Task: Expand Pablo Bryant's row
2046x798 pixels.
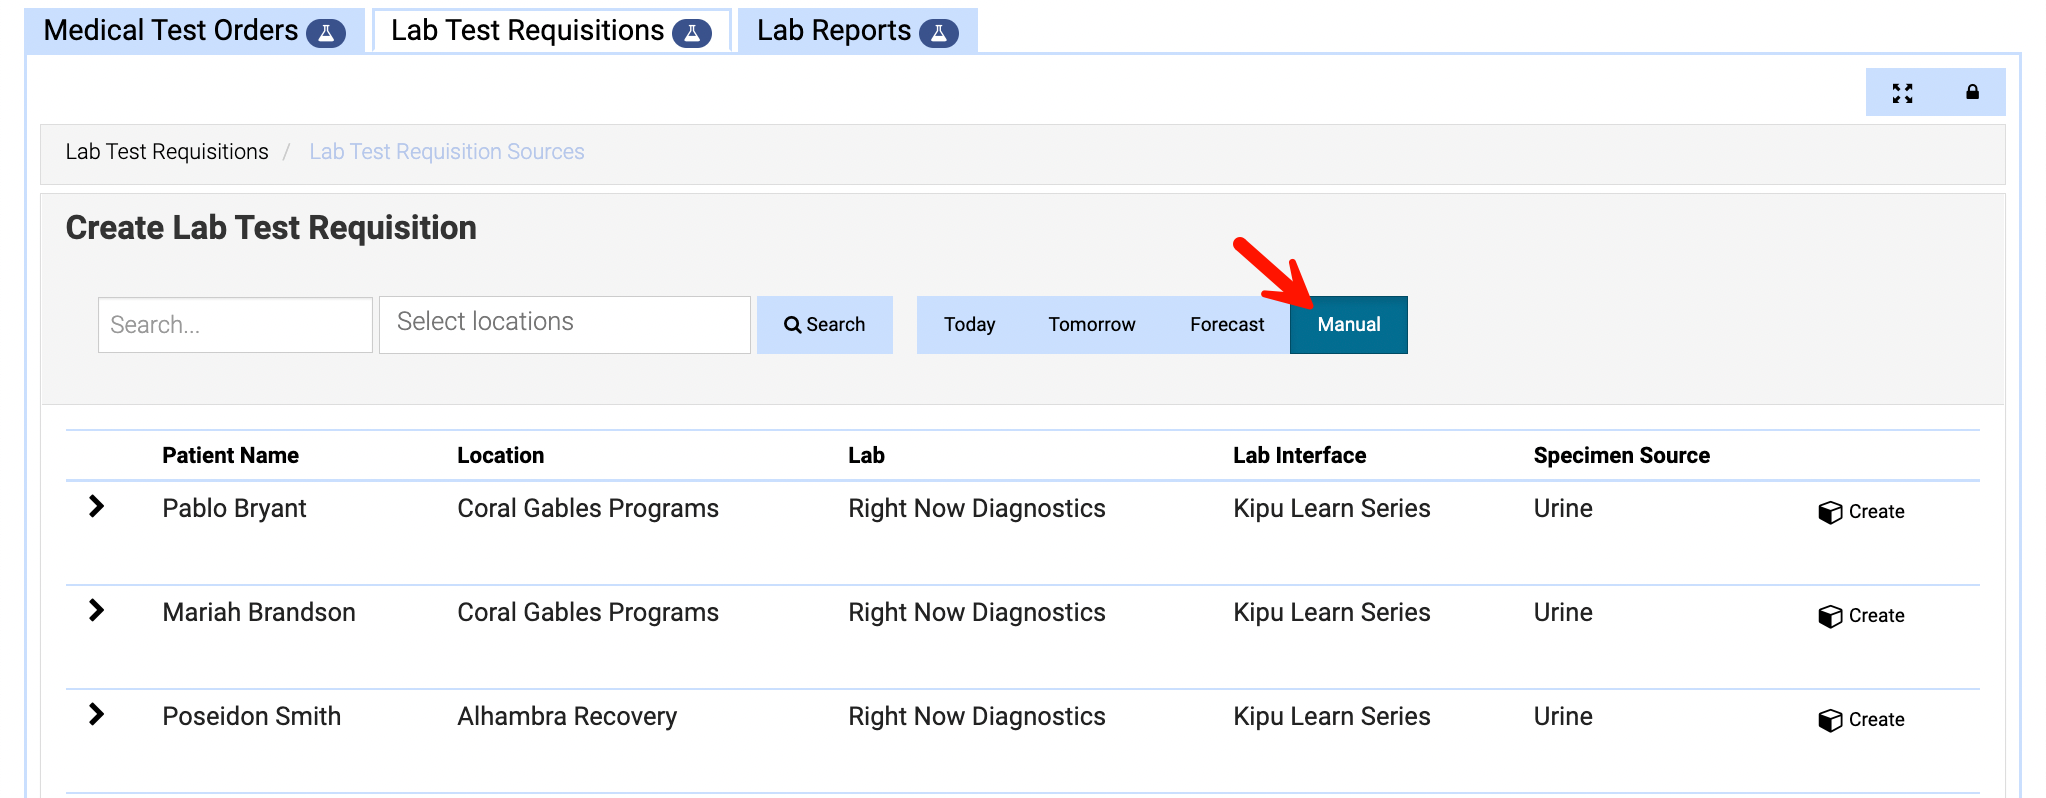Action: pyautogui.click(x=96, y=506)
